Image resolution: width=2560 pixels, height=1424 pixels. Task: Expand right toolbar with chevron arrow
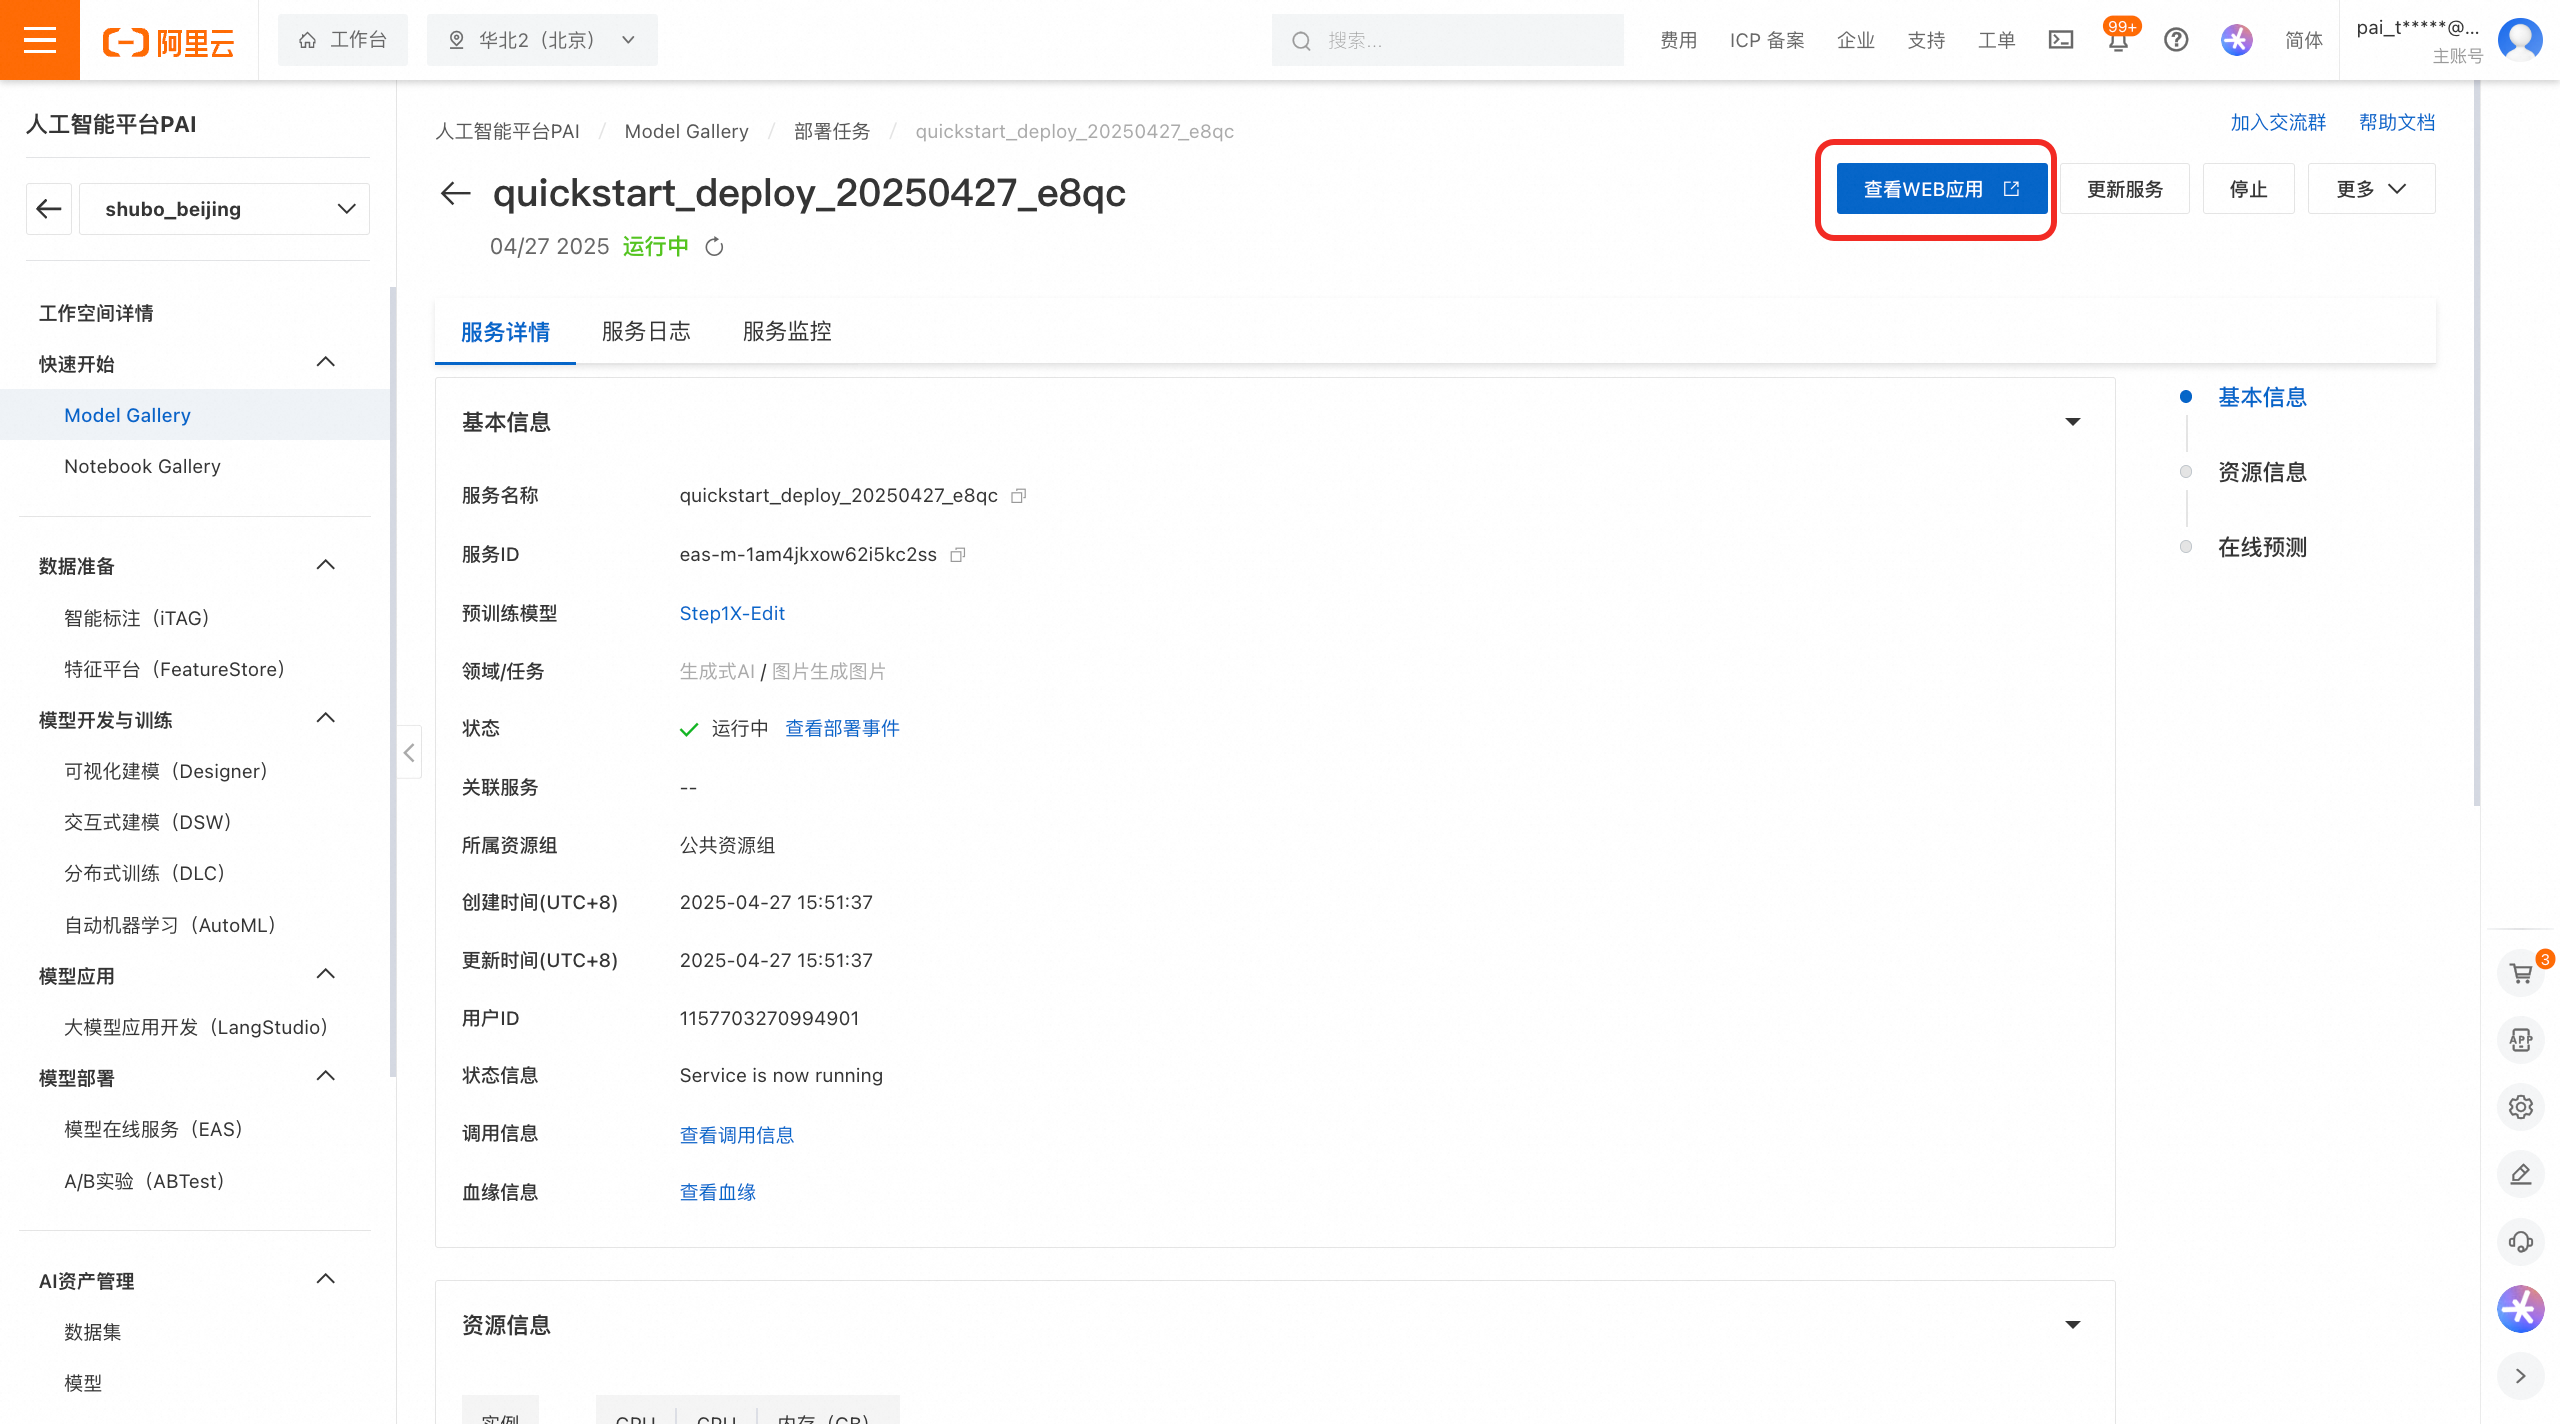coord(2521,1376)
